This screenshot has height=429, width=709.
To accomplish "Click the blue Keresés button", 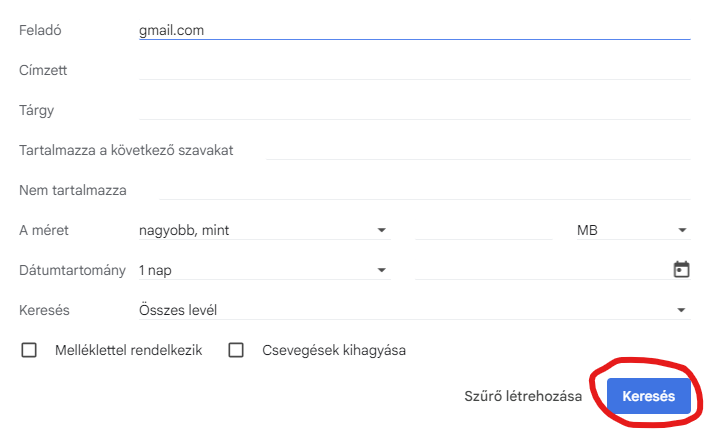I will [x=648, y=397].
